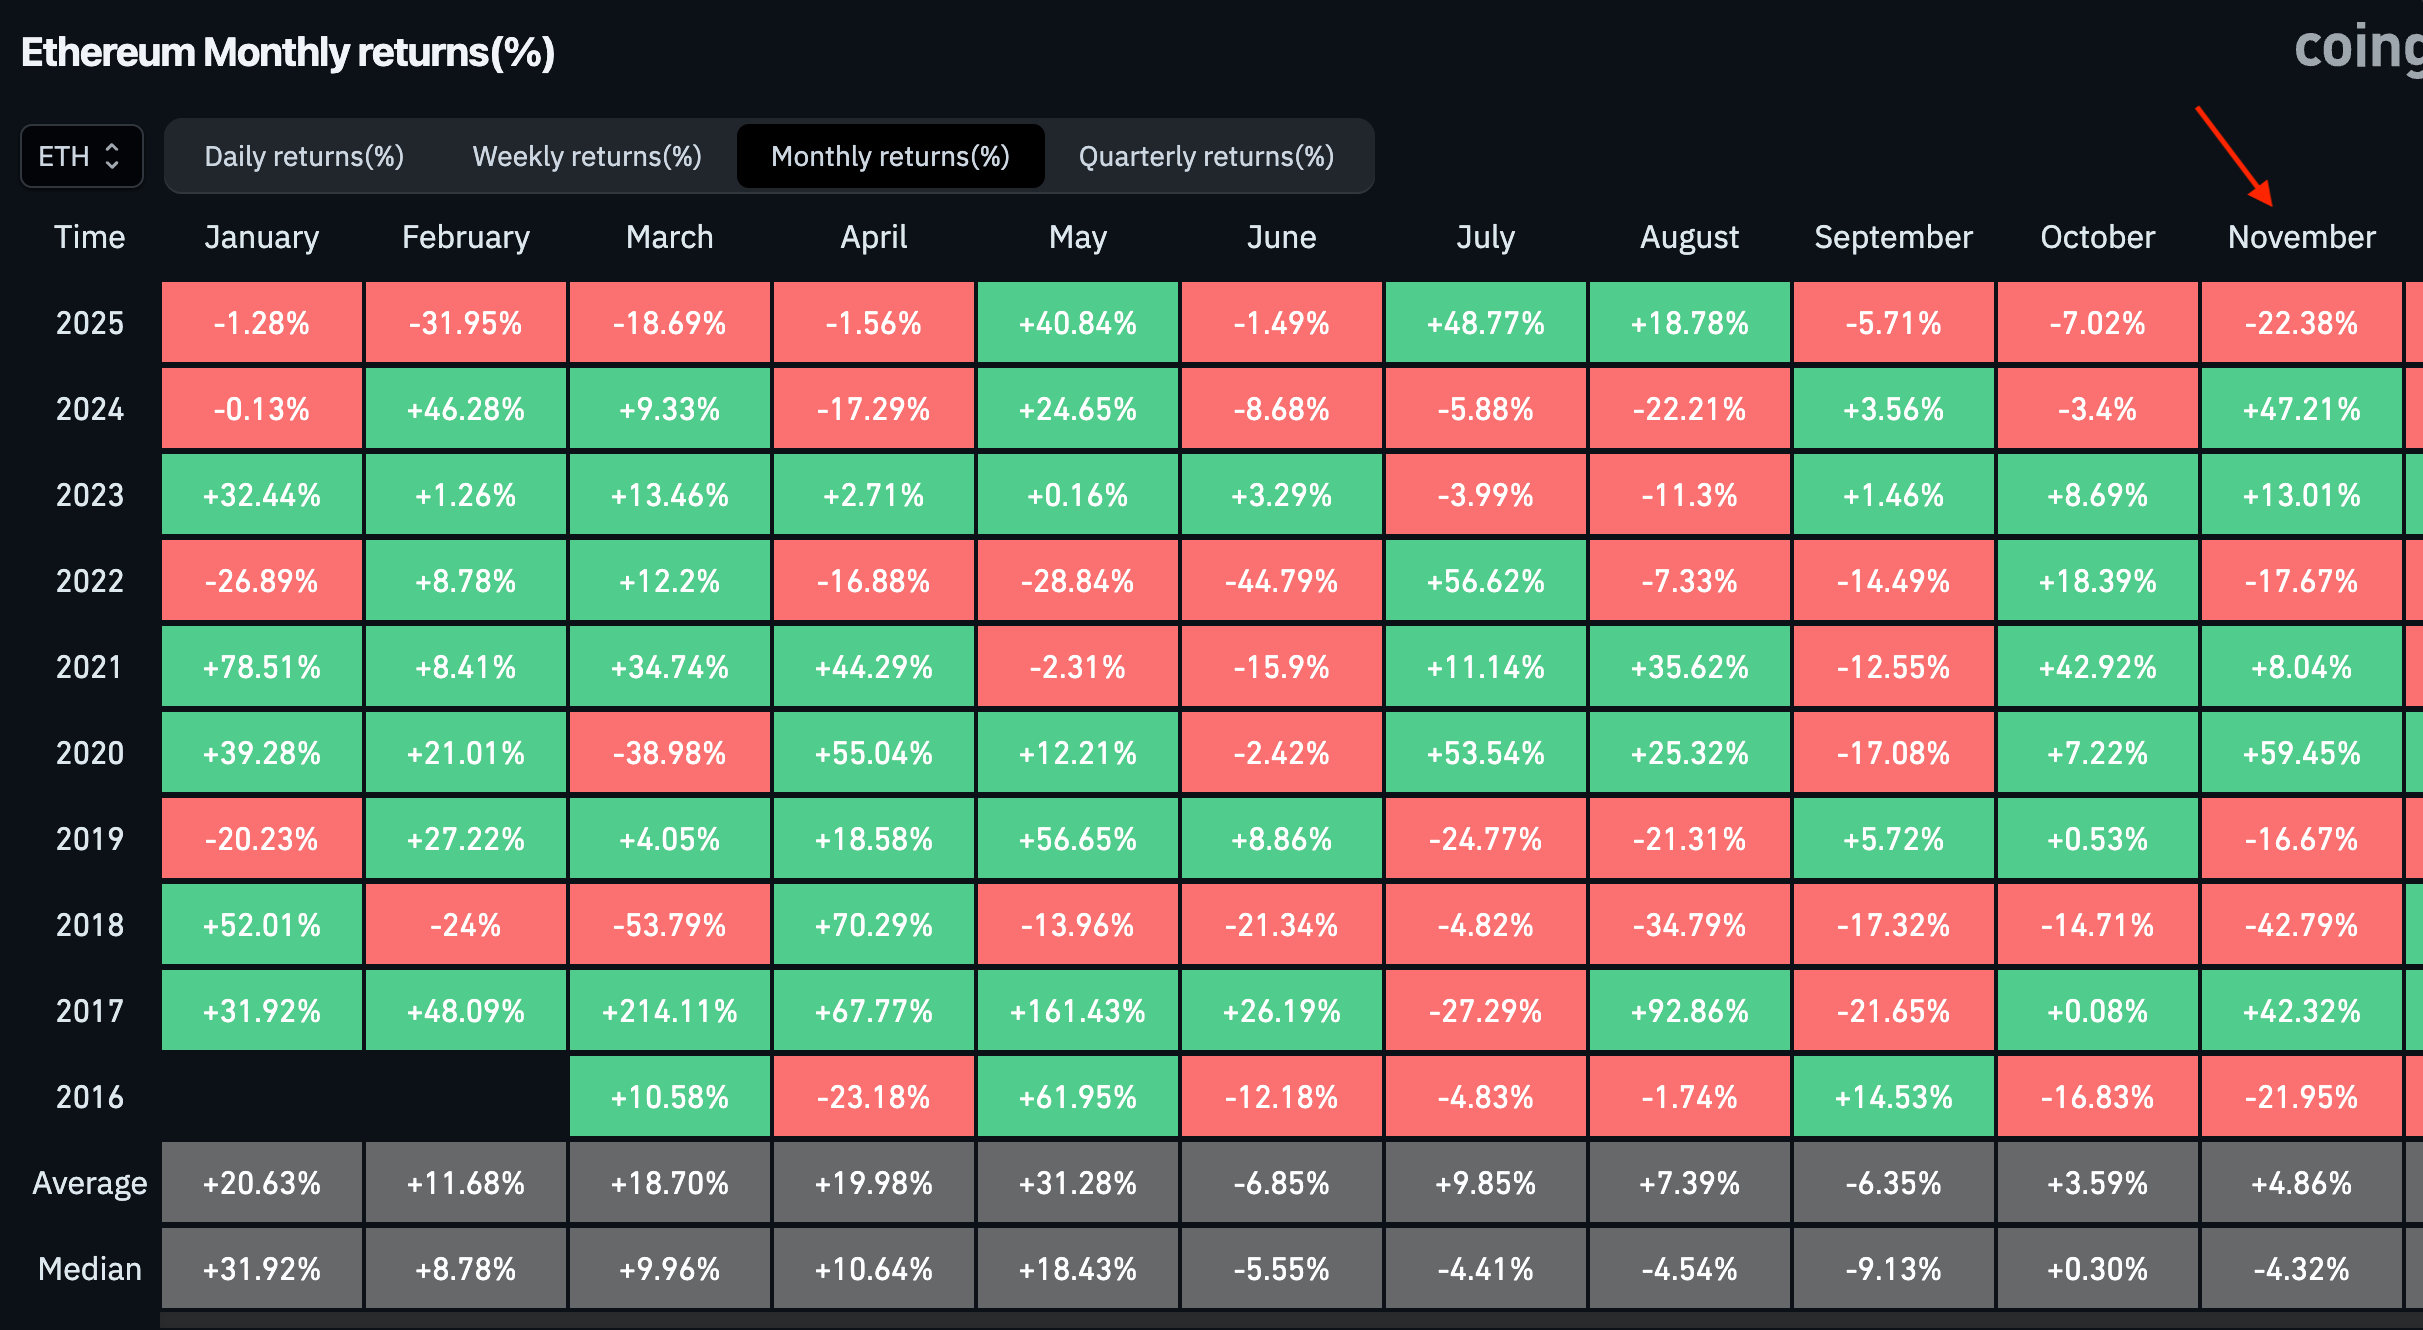Click the 2021 October +42.92% cell
The width and height of the screenshot is (2423, 1330).
click(x=2097, y=667)
